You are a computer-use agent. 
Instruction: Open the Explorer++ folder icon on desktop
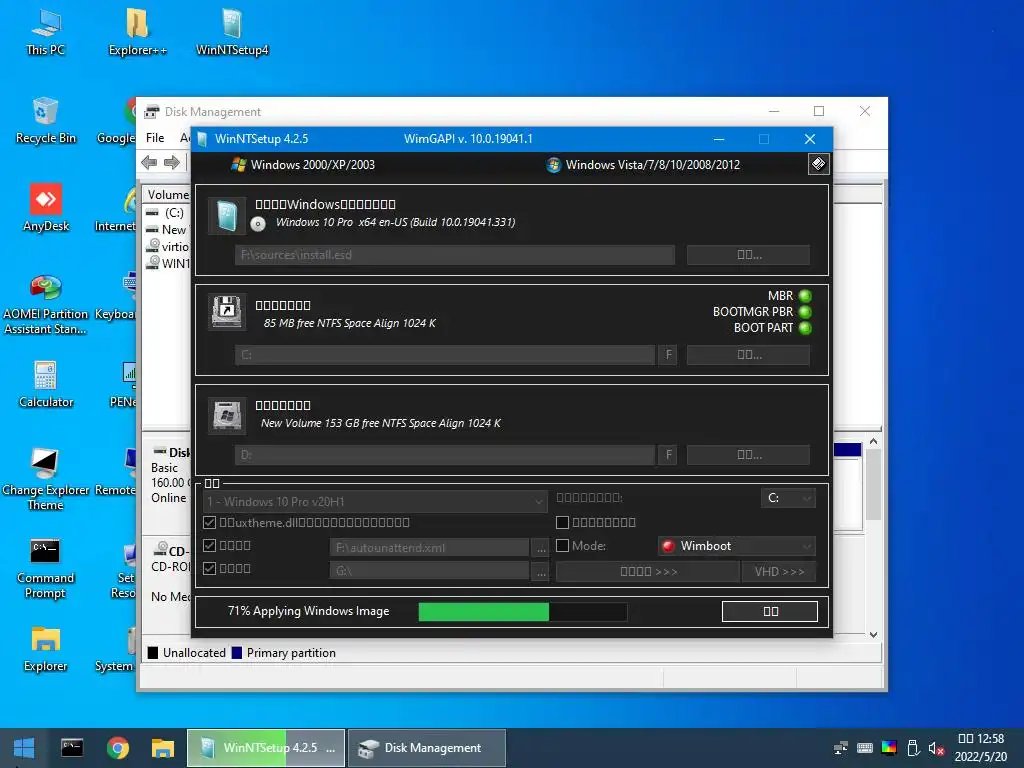[x=137, y=33]
